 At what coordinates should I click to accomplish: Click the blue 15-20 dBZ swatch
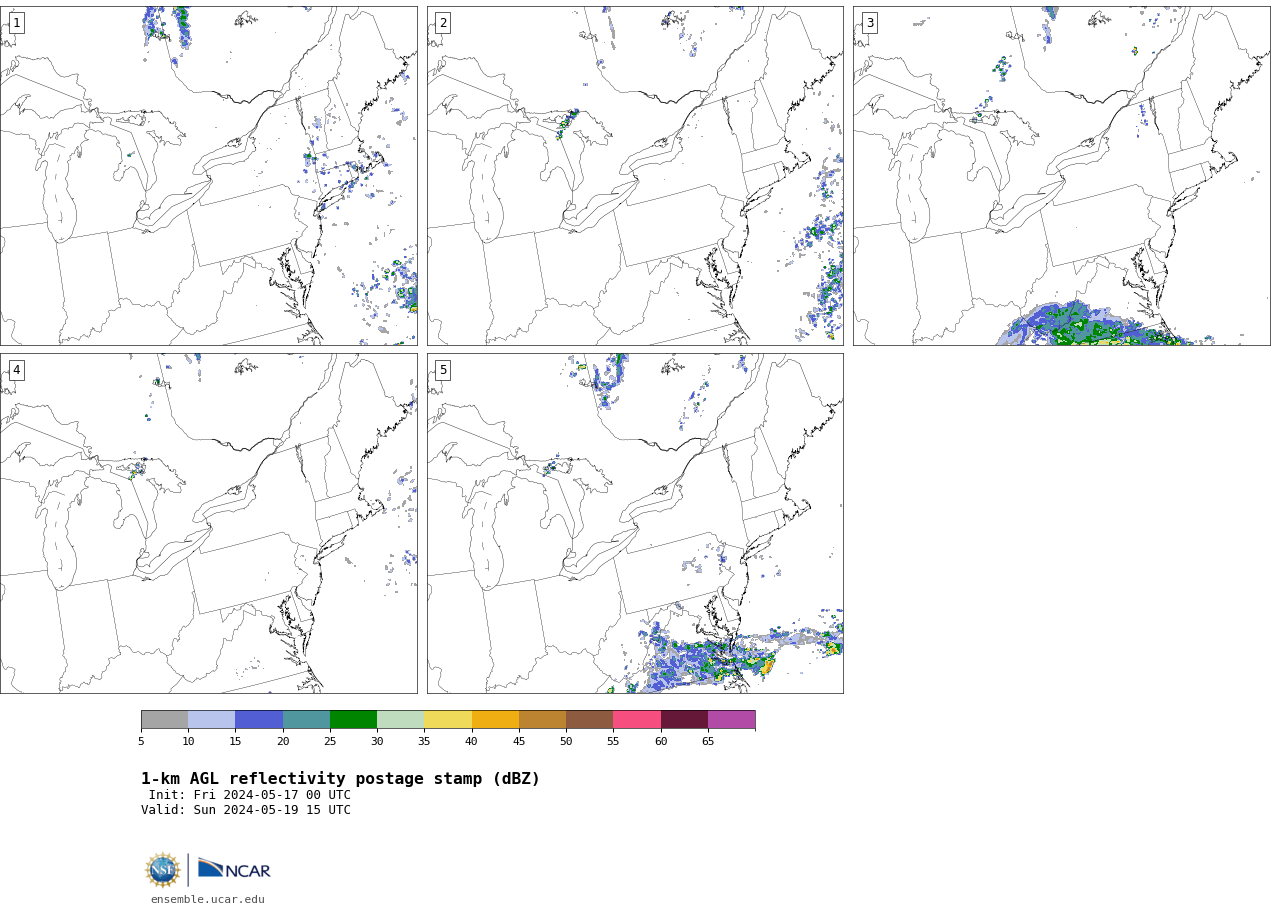coord(259,720)
